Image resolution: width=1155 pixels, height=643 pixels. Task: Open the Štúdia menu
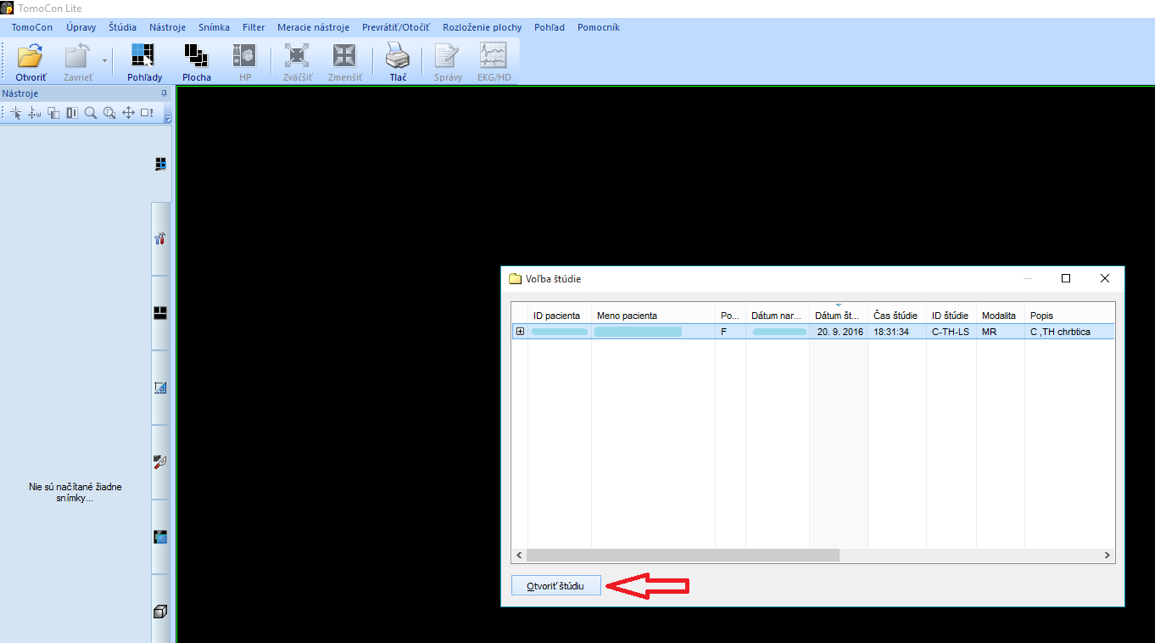(123, 27)
